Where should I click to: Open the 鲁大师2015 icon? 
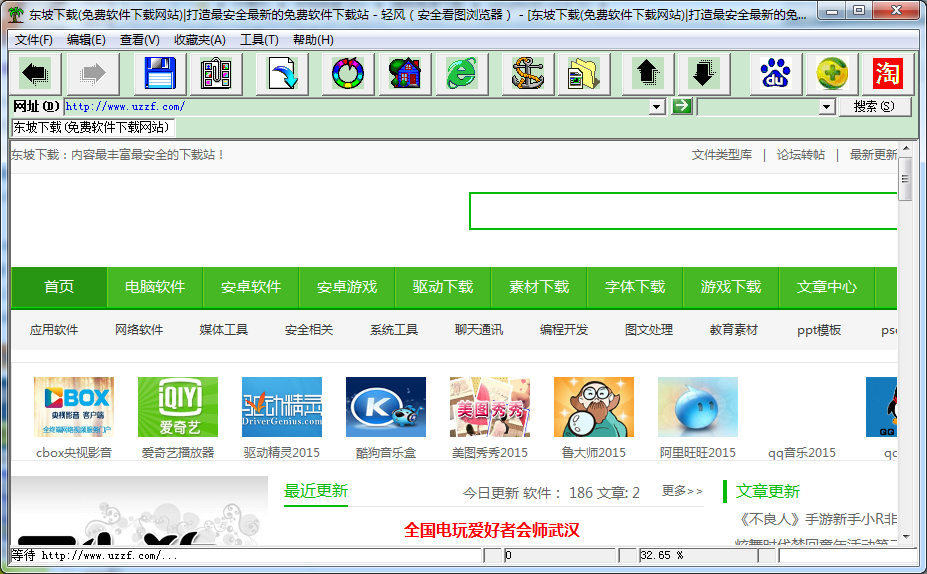[x=594, y=407]
